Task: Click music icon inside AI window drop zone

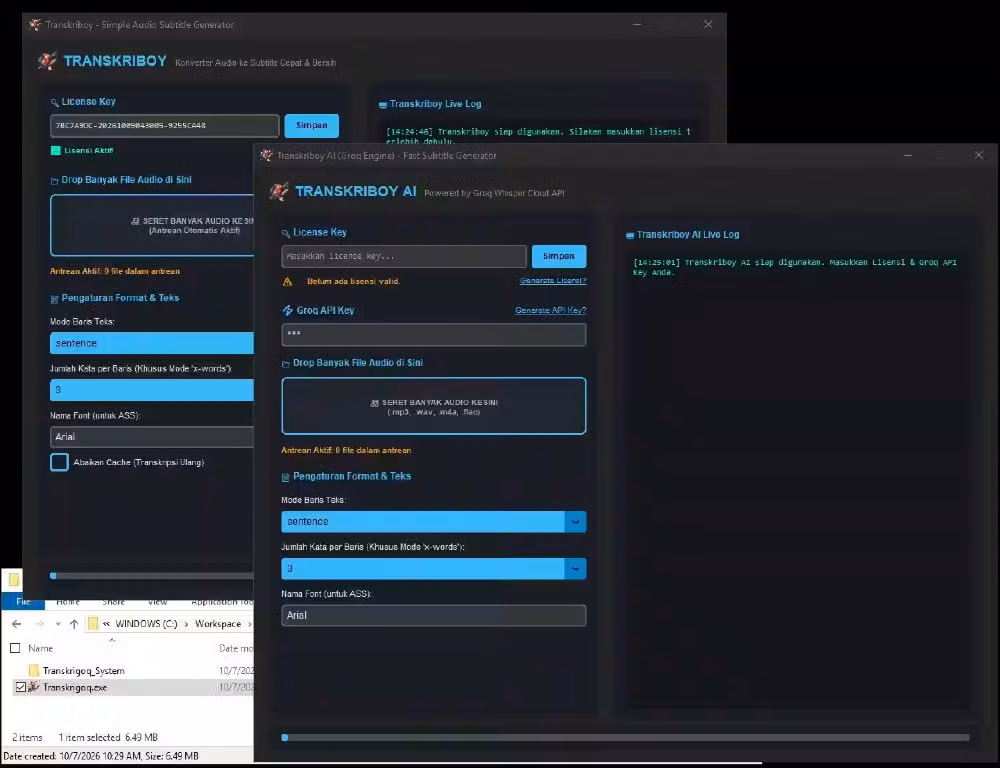Action: [x=374, y=403]
